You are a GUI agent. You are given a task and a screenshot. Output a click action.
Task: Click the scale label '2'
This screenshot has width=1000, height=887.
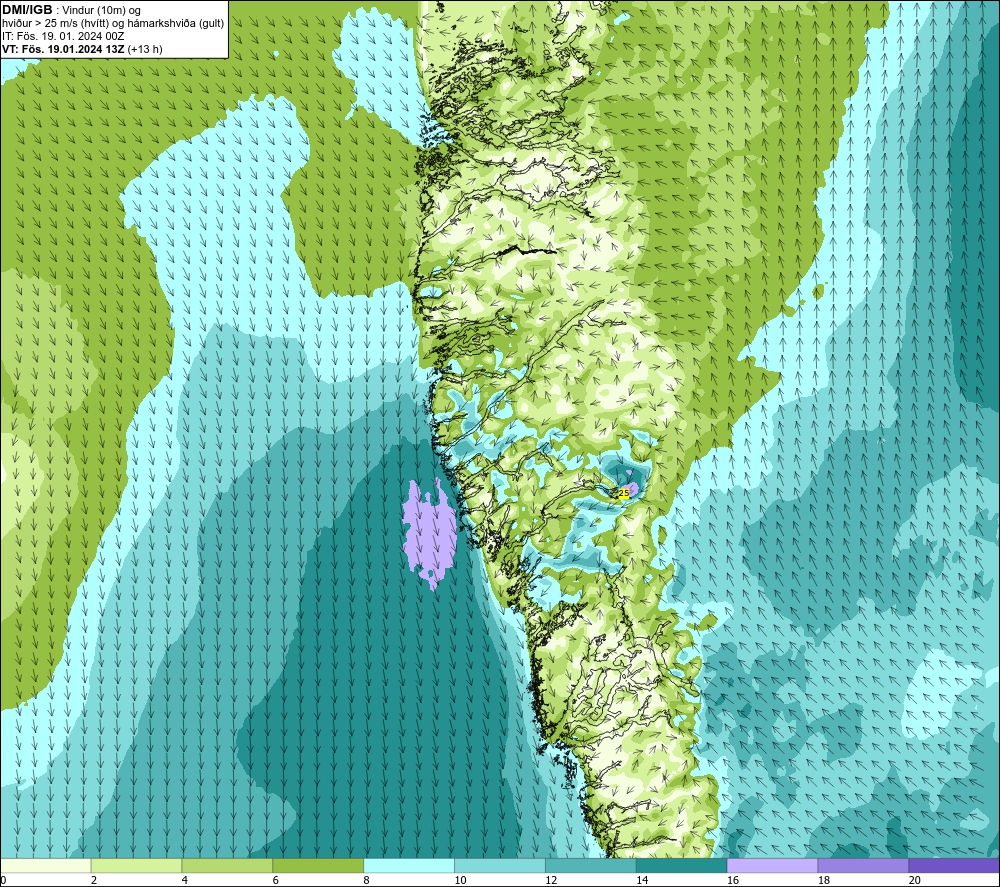[x=94, y=881]
